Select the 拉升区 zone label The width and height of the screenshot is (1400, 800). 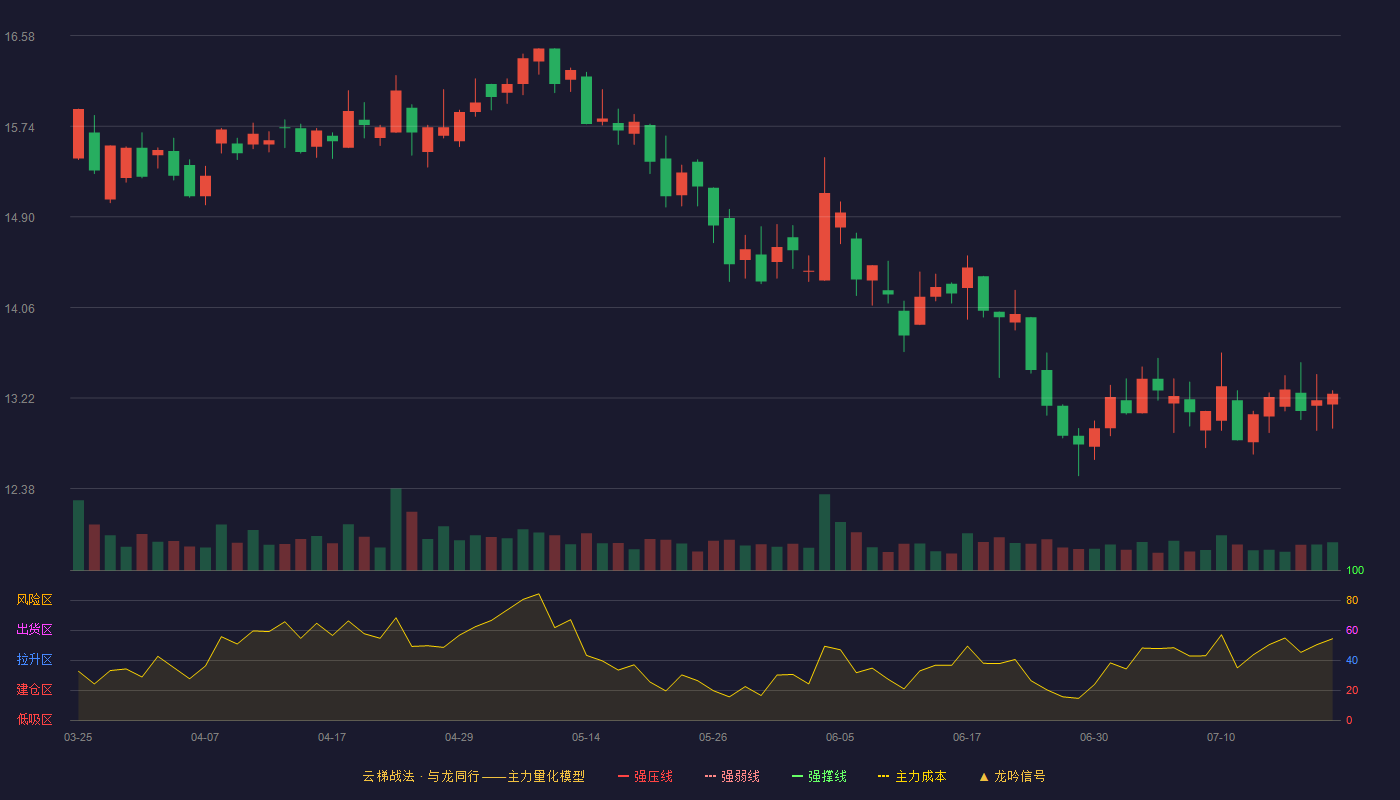[x=34, y=660]
